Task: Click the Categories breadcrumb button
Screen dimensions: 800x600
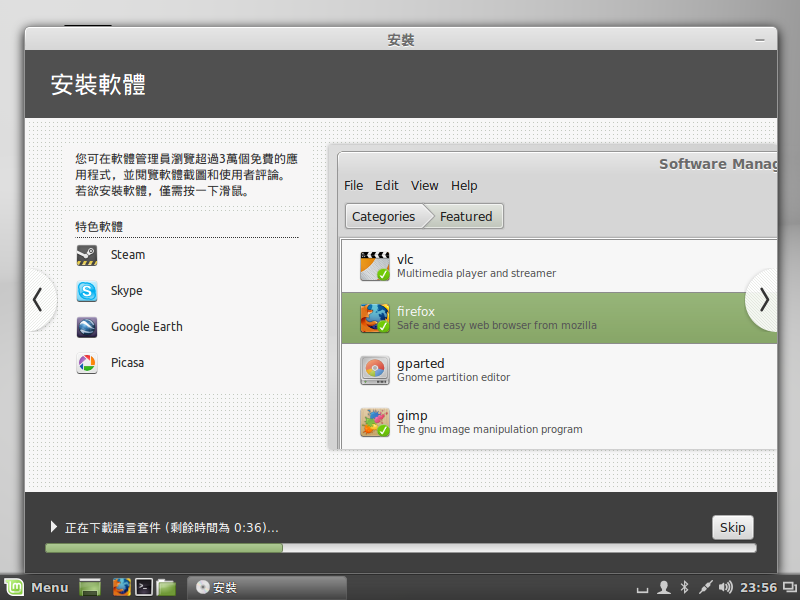Action: point(383,216)
